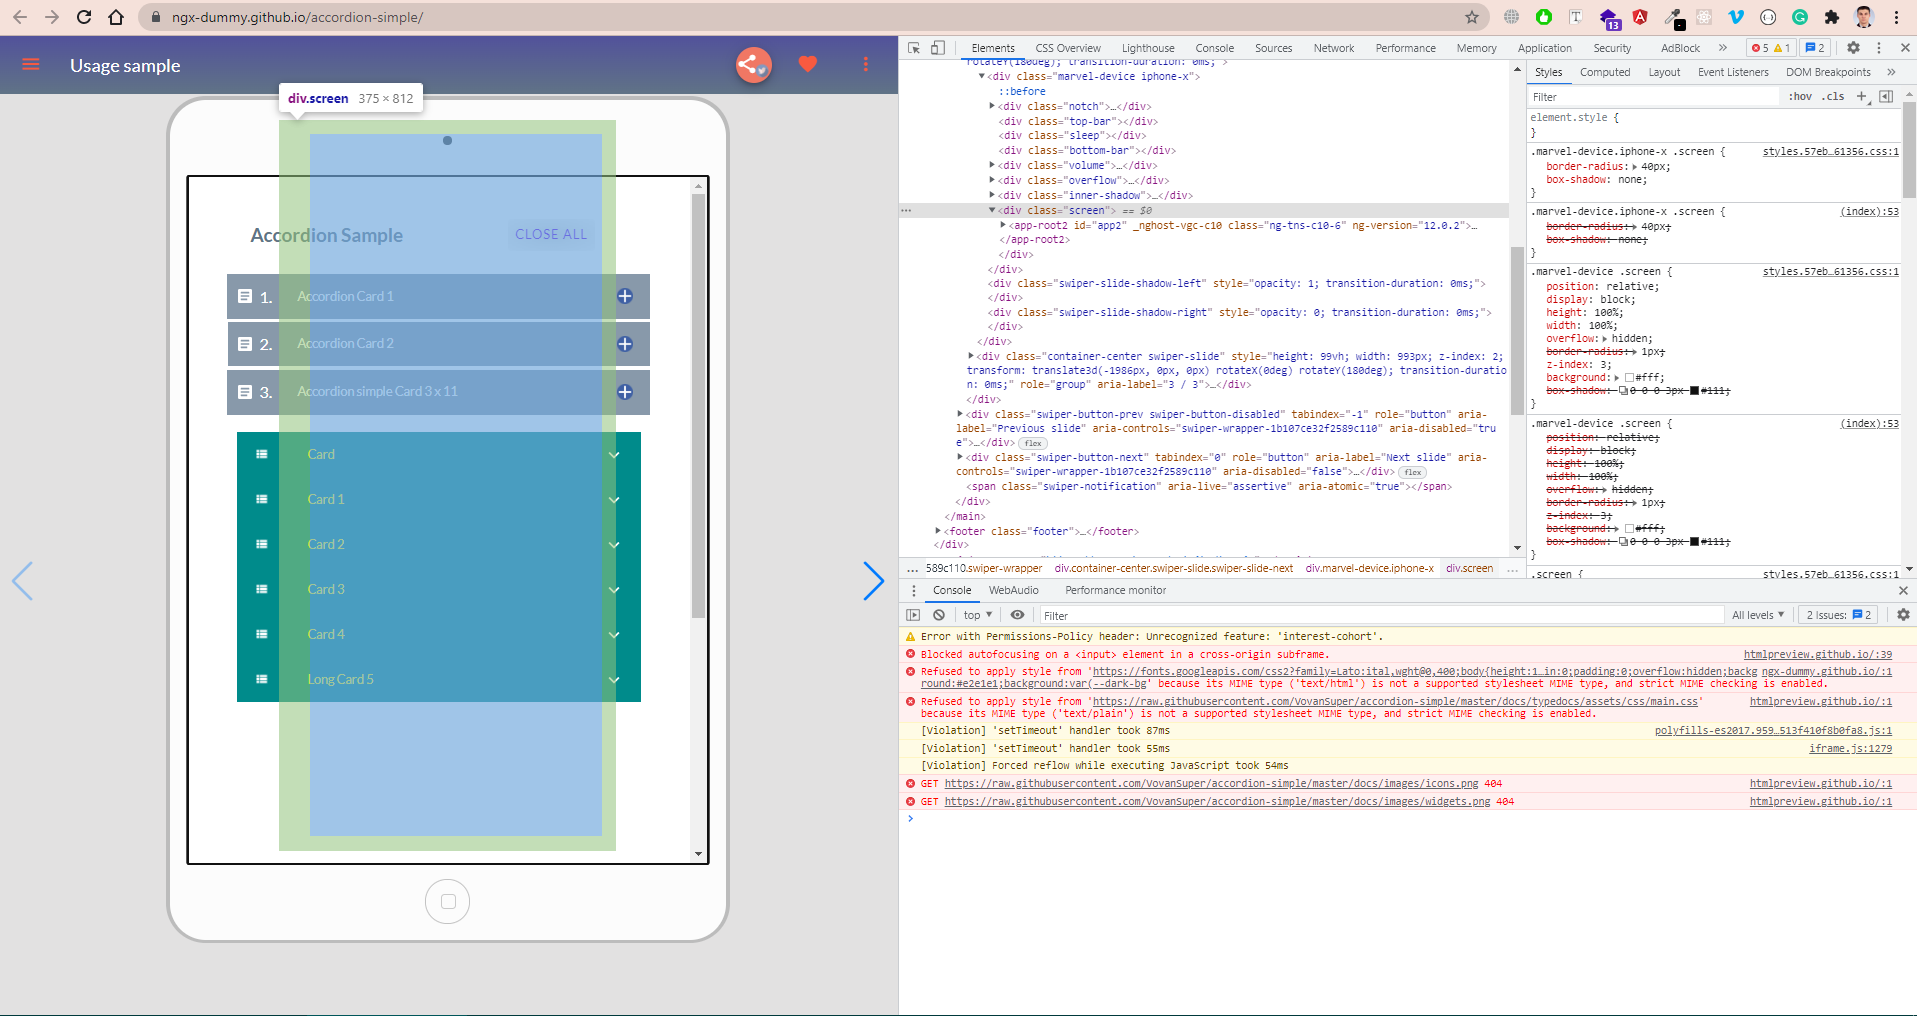Reload the page
Screen dimensions: 1917x1016
coord(84,17)
